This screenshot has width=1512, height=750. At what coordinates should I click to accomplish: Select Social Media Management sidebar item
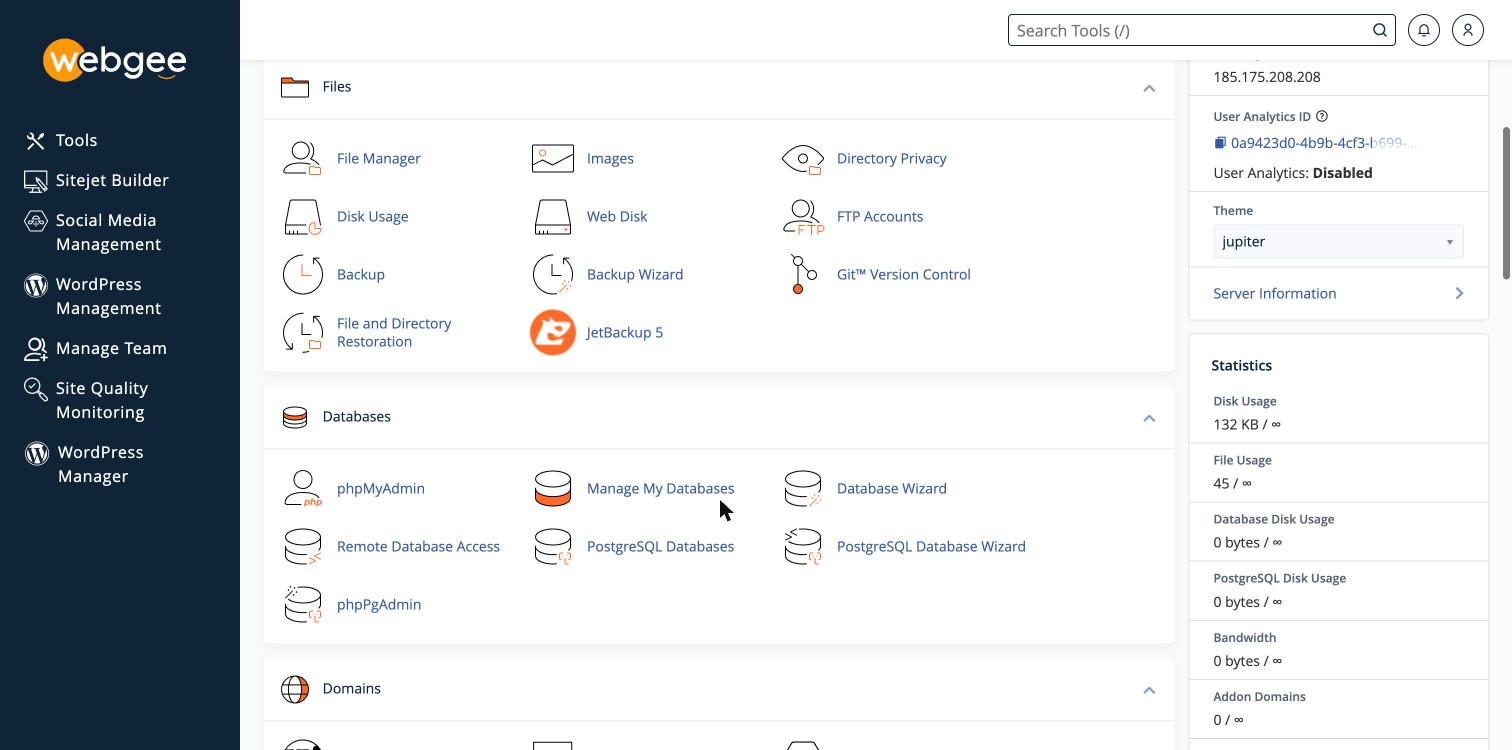(92, 232)
